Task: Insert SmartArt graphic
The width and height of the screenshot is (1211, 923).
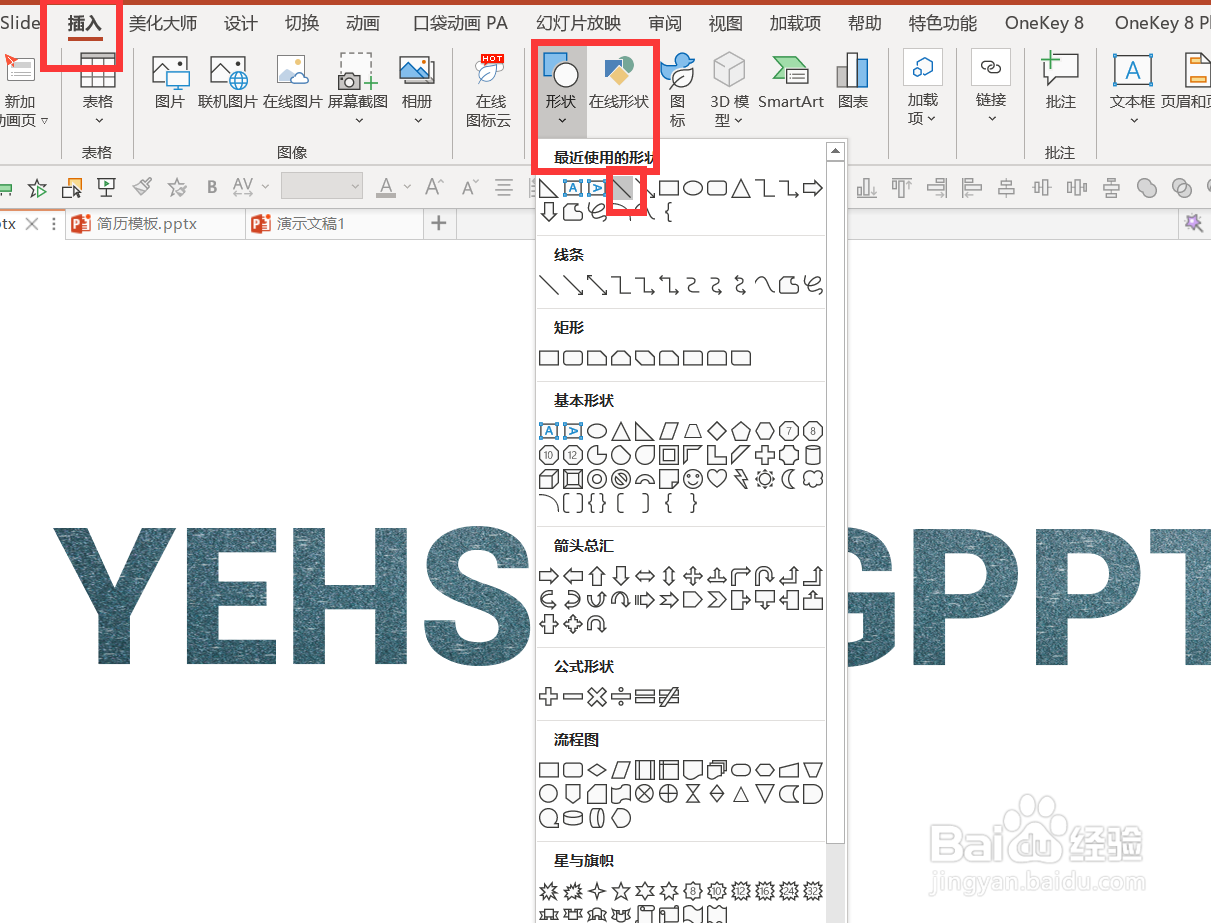Action: tap(791, 81)
